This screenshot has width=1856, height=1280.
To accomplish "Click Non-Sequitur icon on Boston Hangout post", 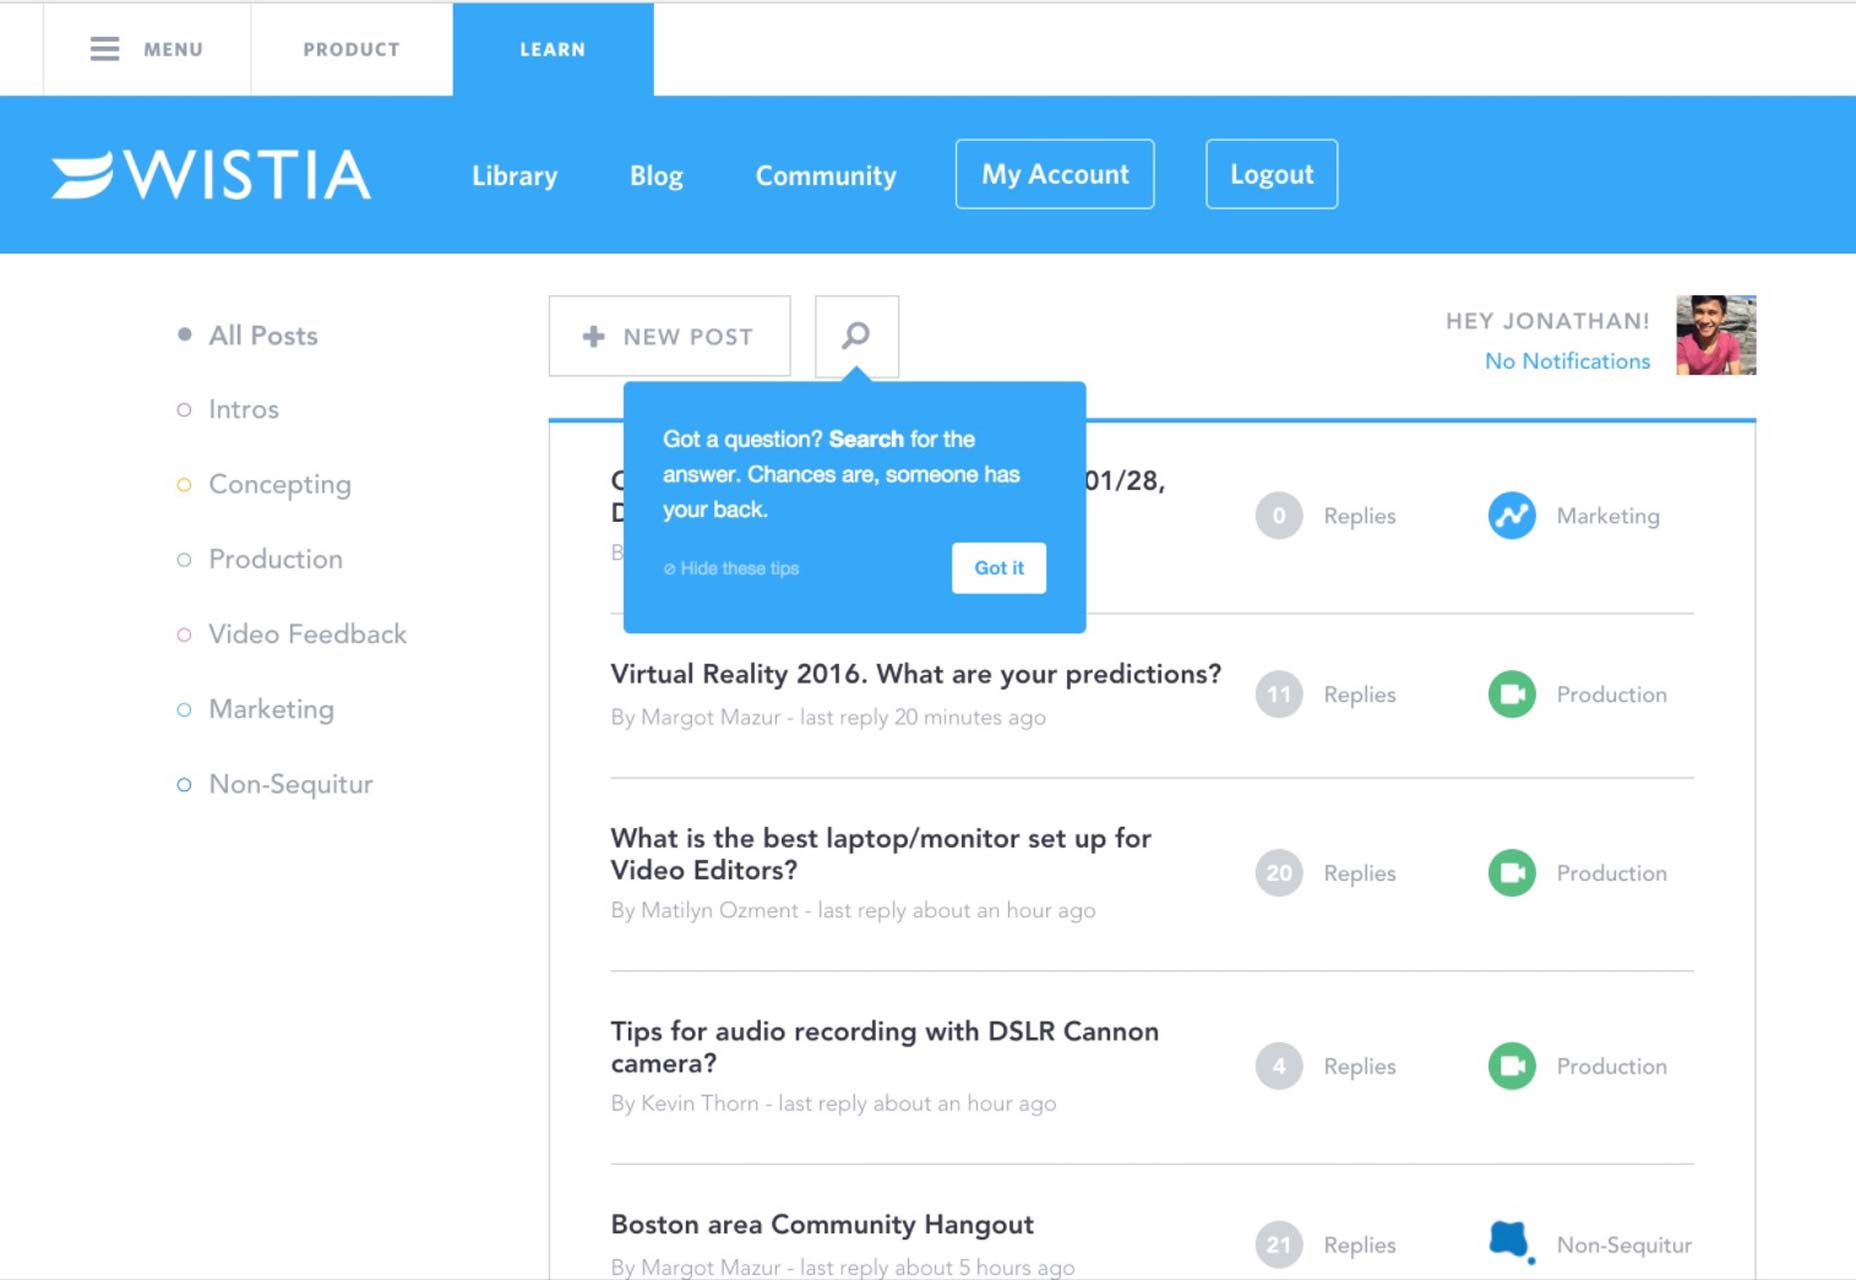I will tap(1511, 1242).
